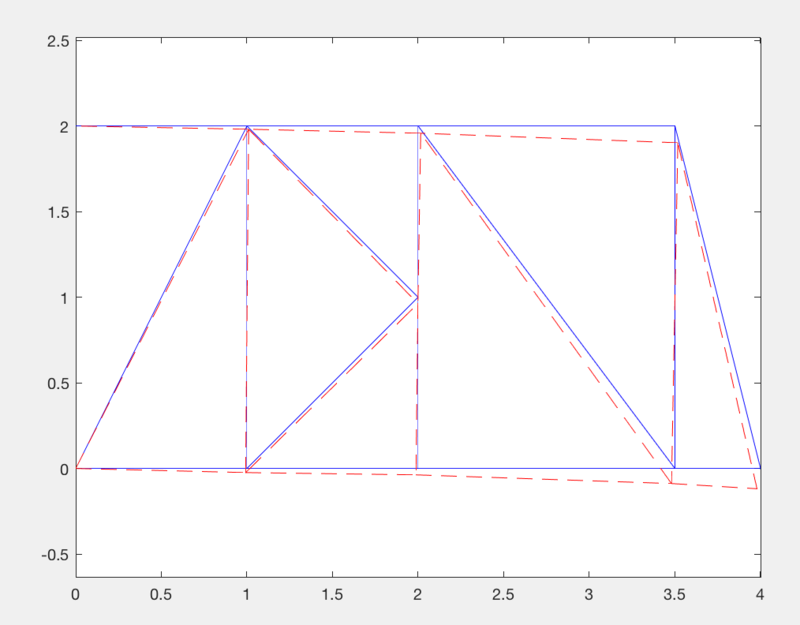Image resolution: width=800 pixels, height=625 pixels.
Task: Click the y-axis tick label 2.5
Action: tap(58, 41)
